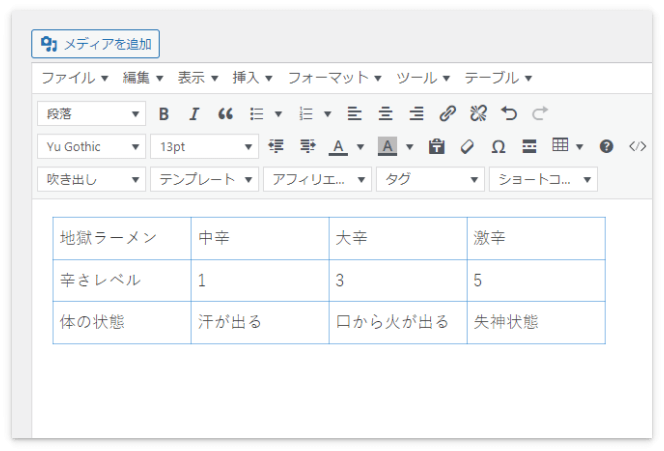Apply italic formatting
This screenshot has width=664, height=451.
pyautogui.click(x=194, y=113)
